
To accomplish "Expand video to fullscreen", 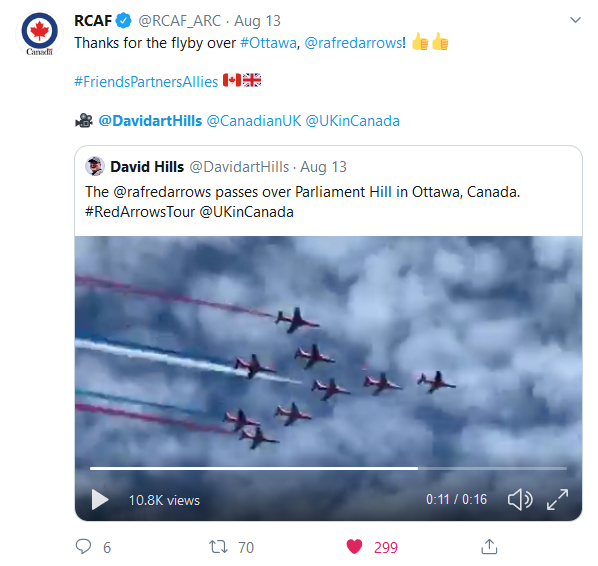I will click(557, 499).
